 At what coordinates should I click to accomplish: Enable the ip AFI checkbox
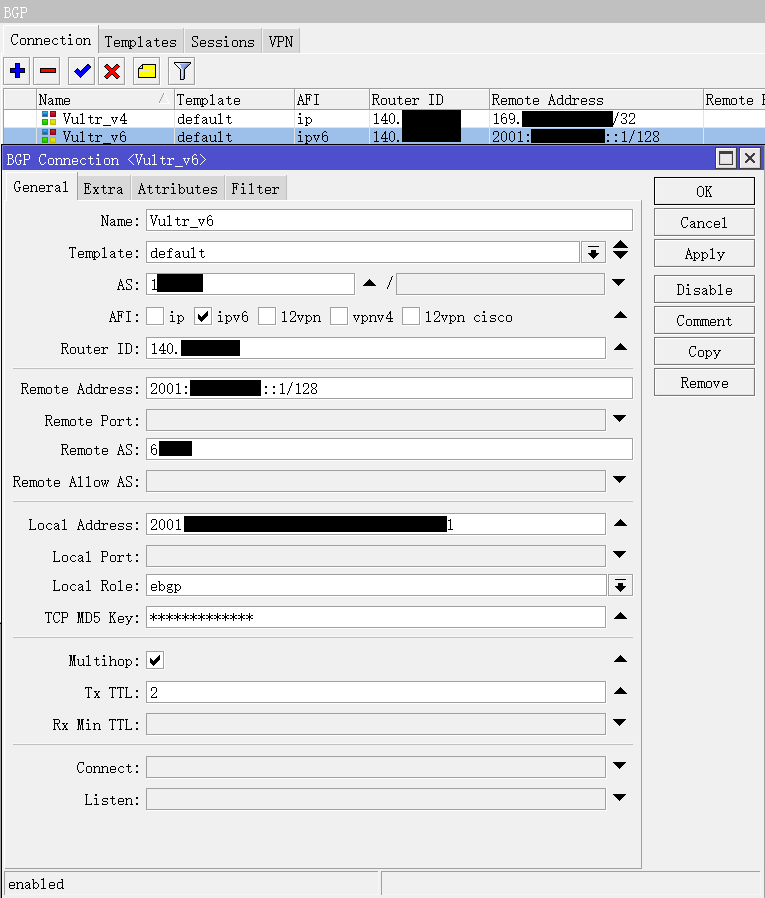click(x=155, y=316)
